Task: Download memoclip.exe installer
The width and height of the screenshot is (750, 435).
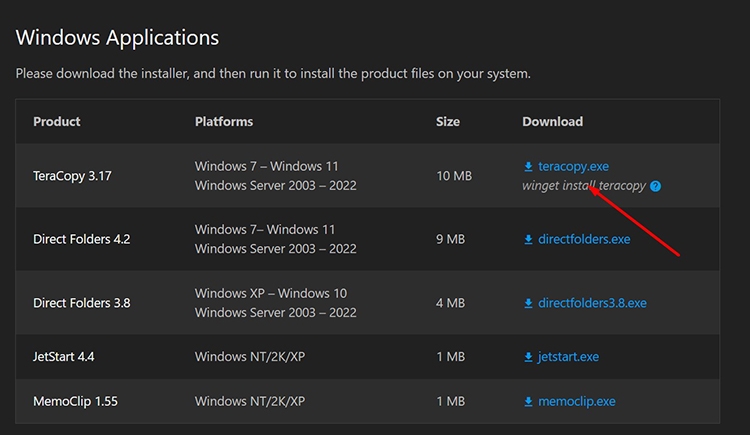Action: coord(576,402)
